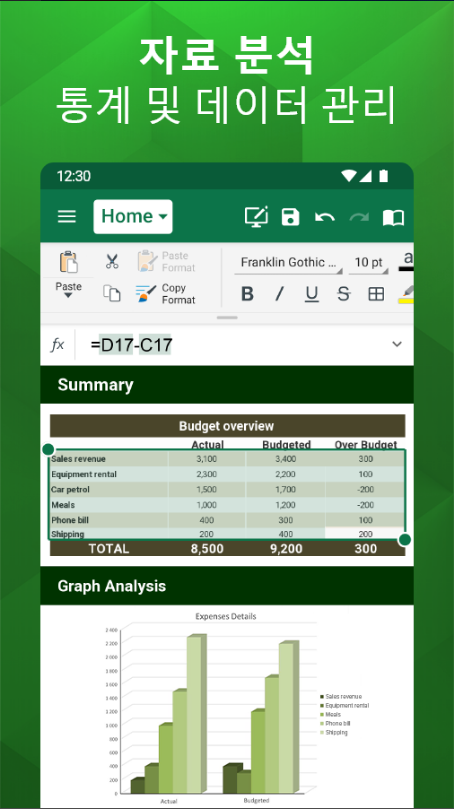This screenshot has height=809, width=454.
Task: Select the Over Budget column header
Action: [366, 444]
